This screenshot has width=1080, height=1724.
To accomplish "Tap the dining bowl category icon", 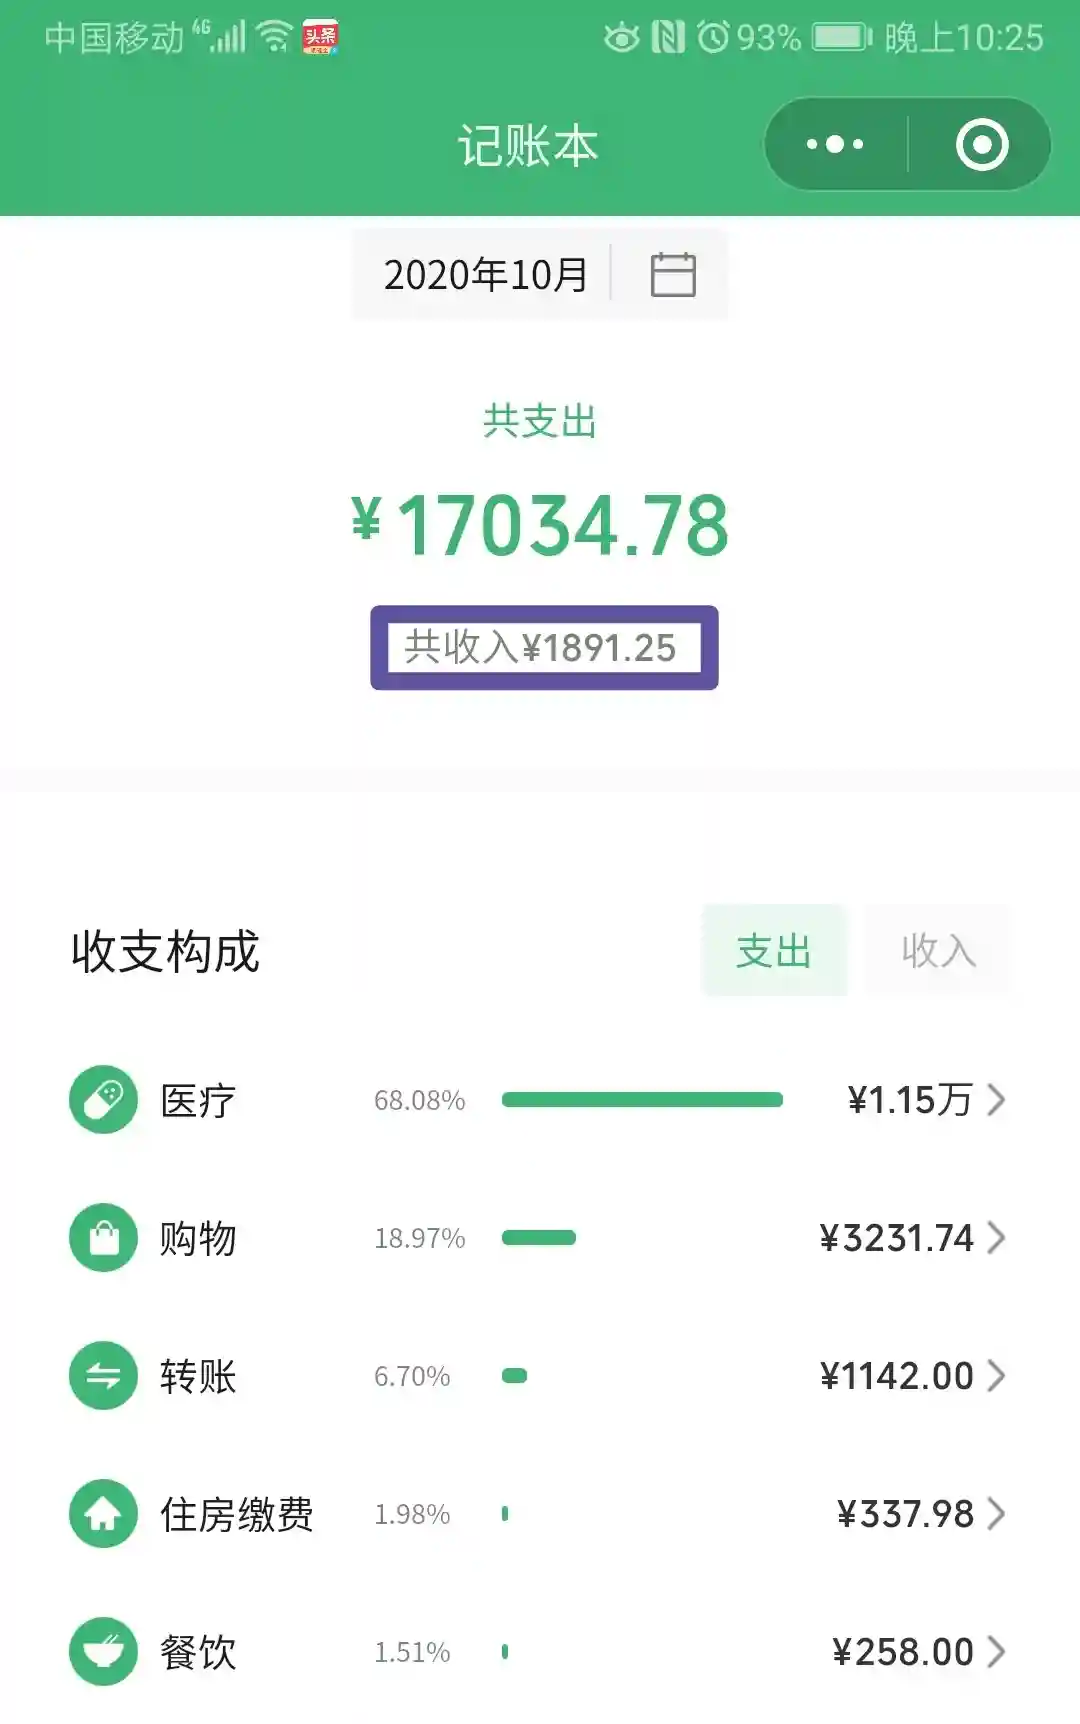I will click(103, 1651).
